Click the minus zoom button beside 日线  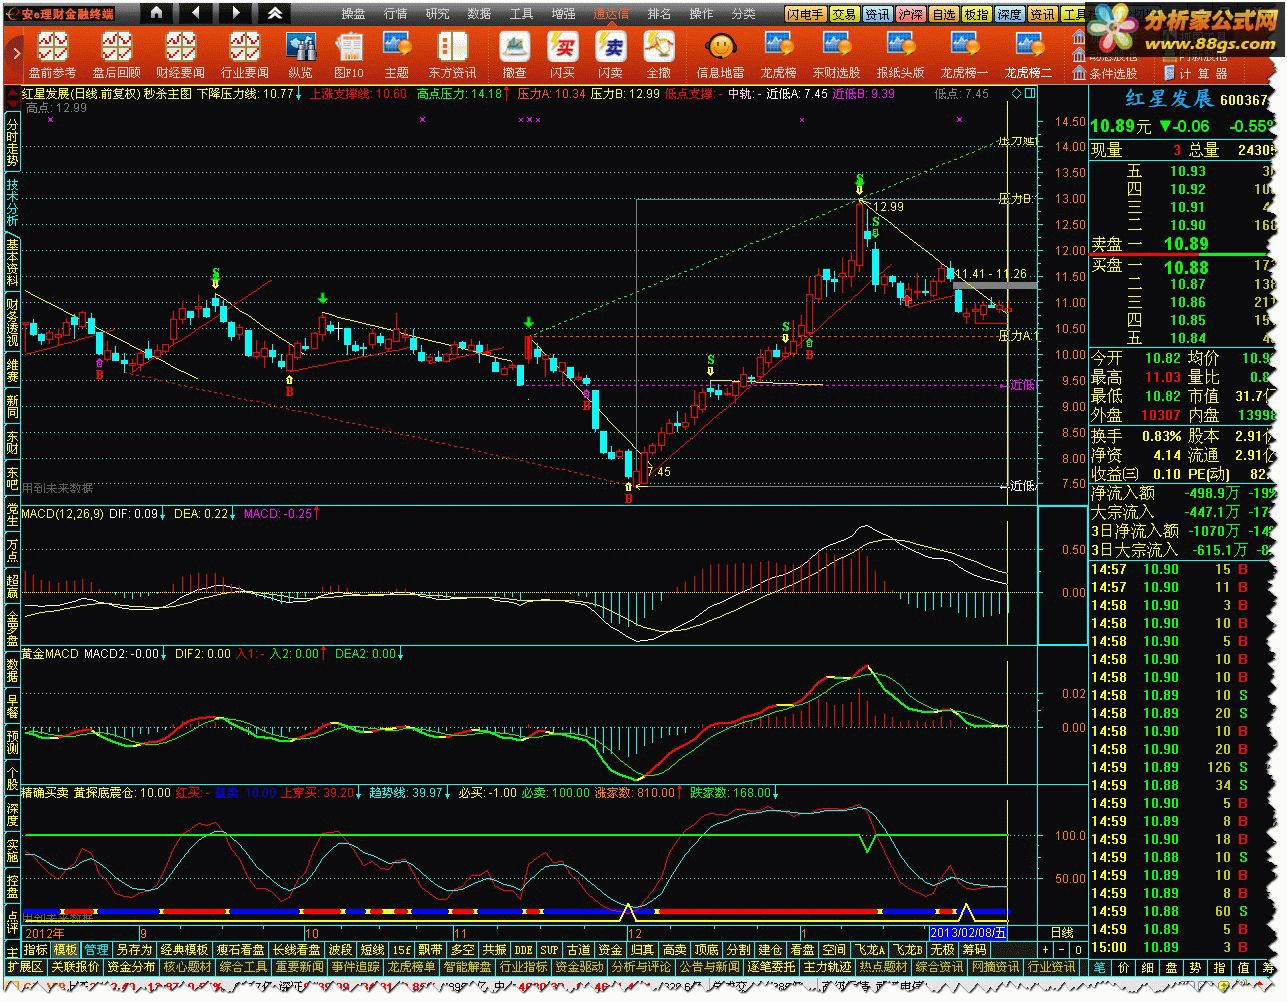point(1062,950)
